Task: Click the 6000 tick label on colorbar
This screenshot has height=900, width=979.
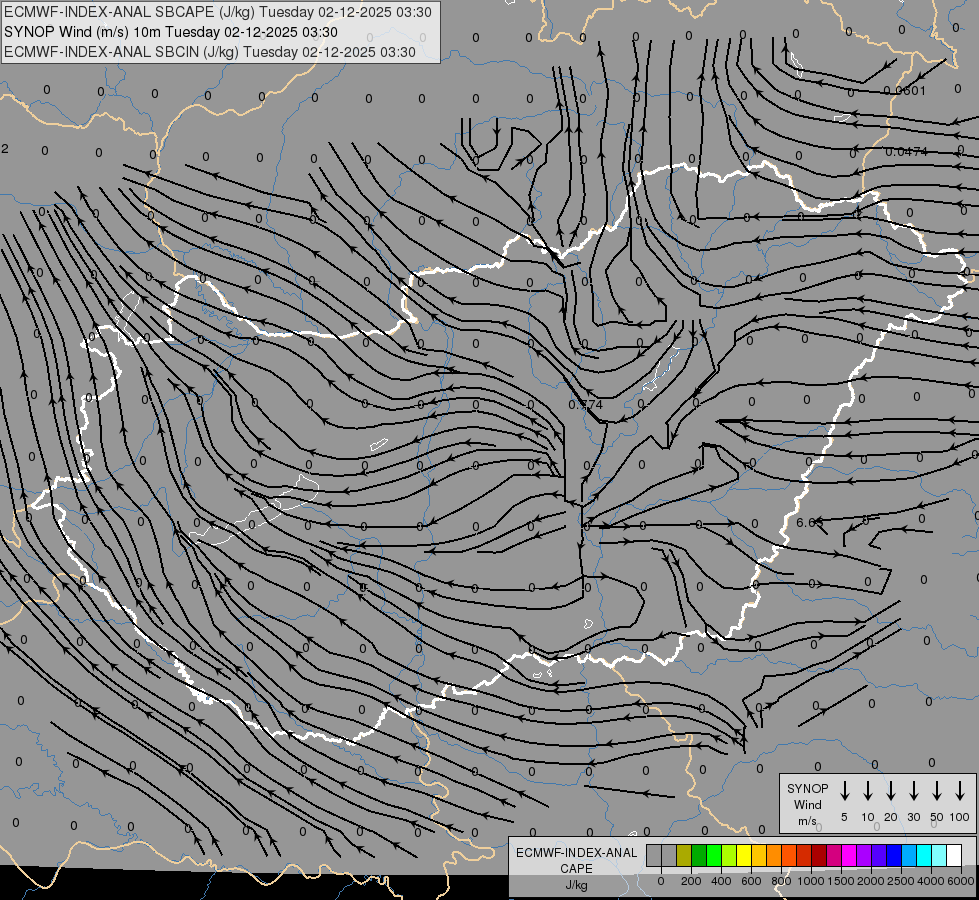Action: coord(960,881)
